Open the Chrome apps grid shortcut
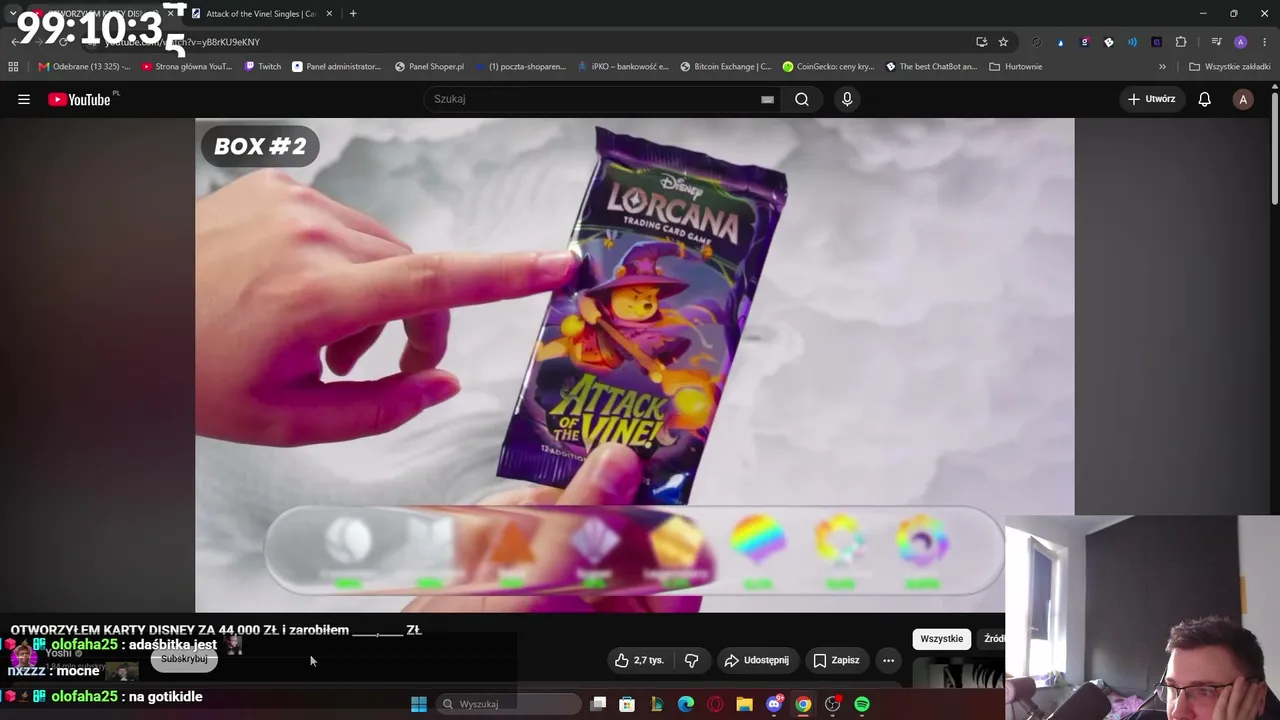 coord(13,67)
